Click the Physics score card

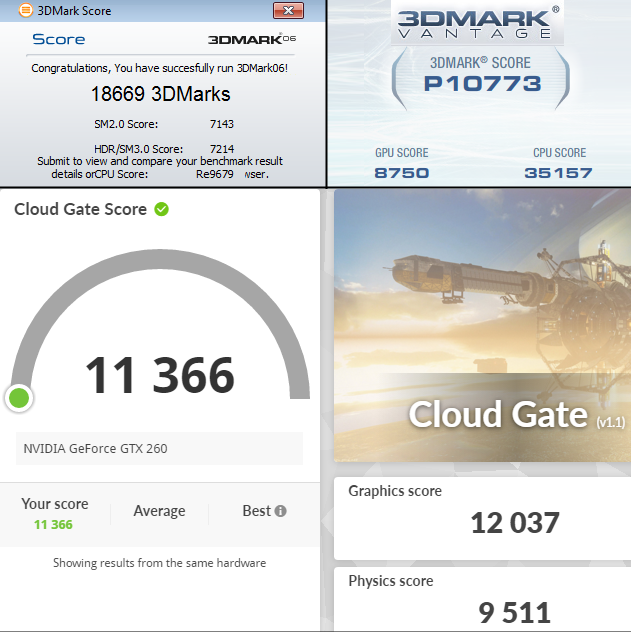click(482, 600)
